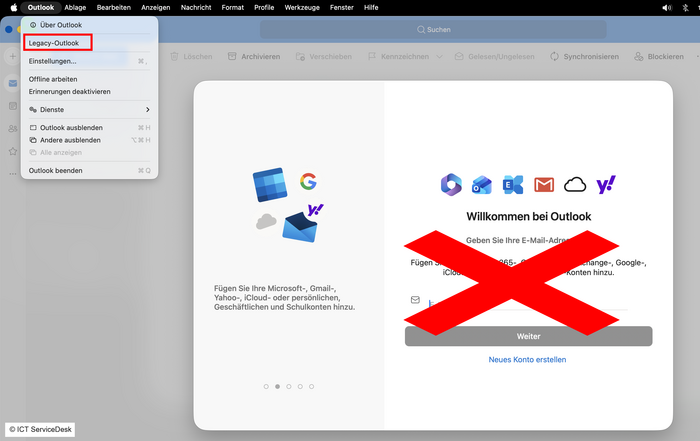Click the Exchange account icon

click(512, 185)
